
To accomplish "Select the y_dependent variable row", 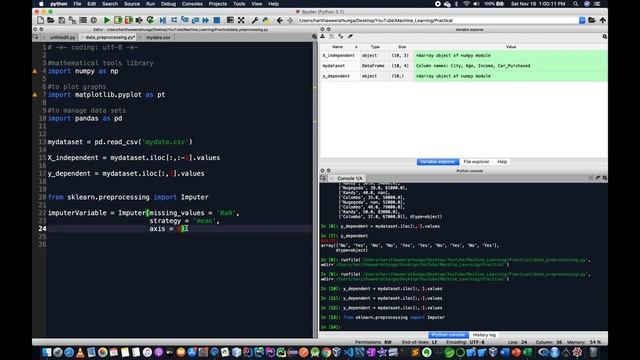I will click(x=464, y=76).
